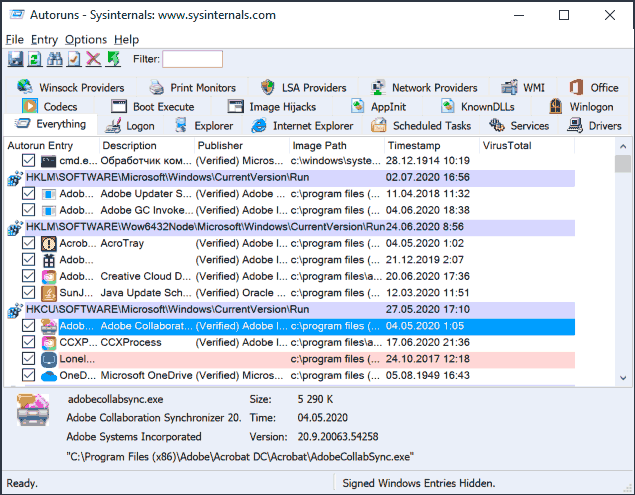635x495 pixels.
Task: Open the Services tab
Action: coord(519,126)
